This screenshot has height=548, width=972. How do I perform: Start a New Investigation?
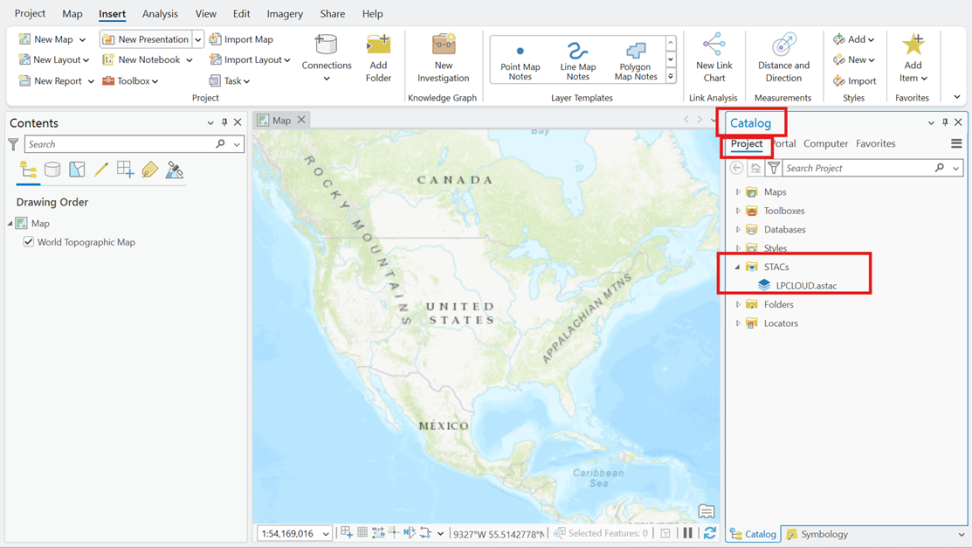coord(443,58)
